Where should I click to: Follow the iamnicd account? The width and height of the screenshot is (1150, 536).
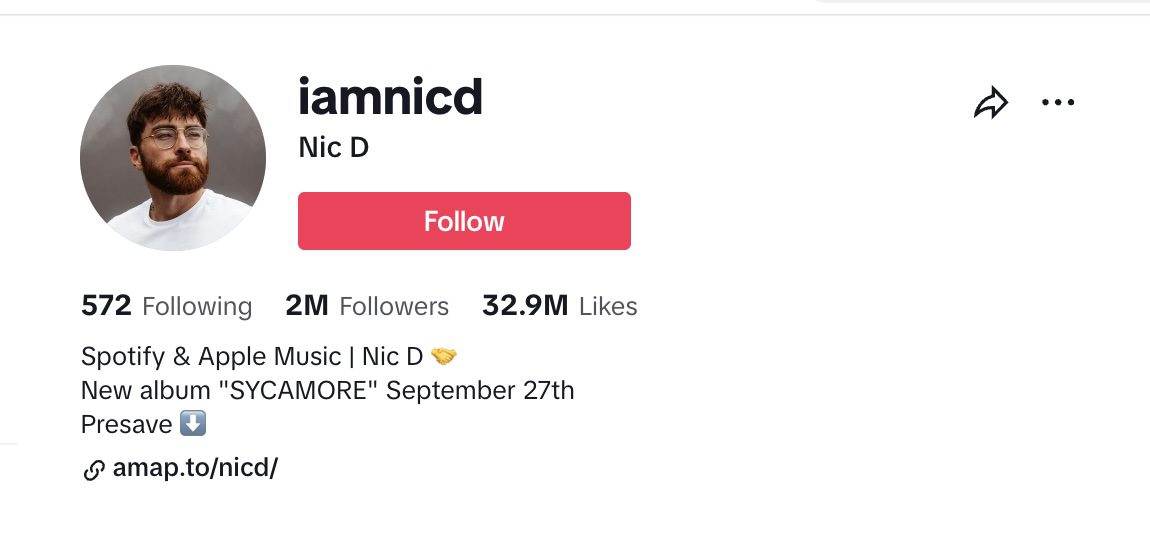coord(464,221)
